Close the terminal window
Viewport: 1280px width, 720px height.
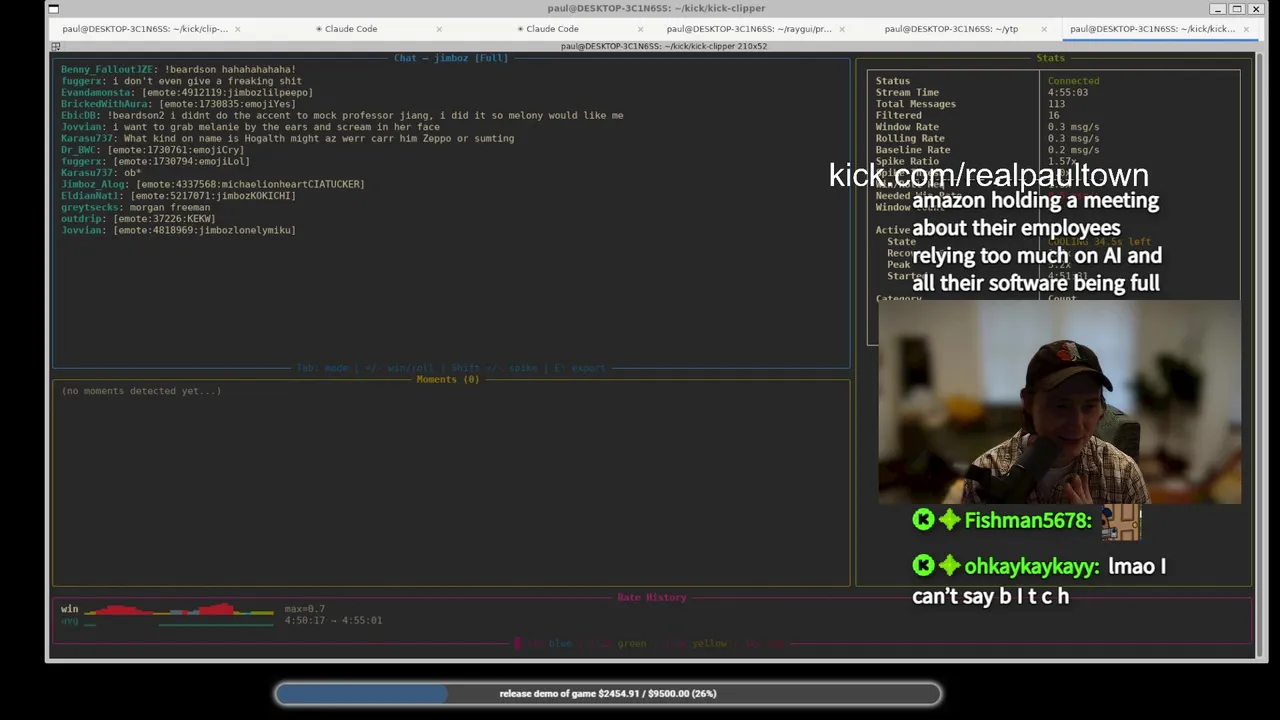click(x=1256, y=9)
